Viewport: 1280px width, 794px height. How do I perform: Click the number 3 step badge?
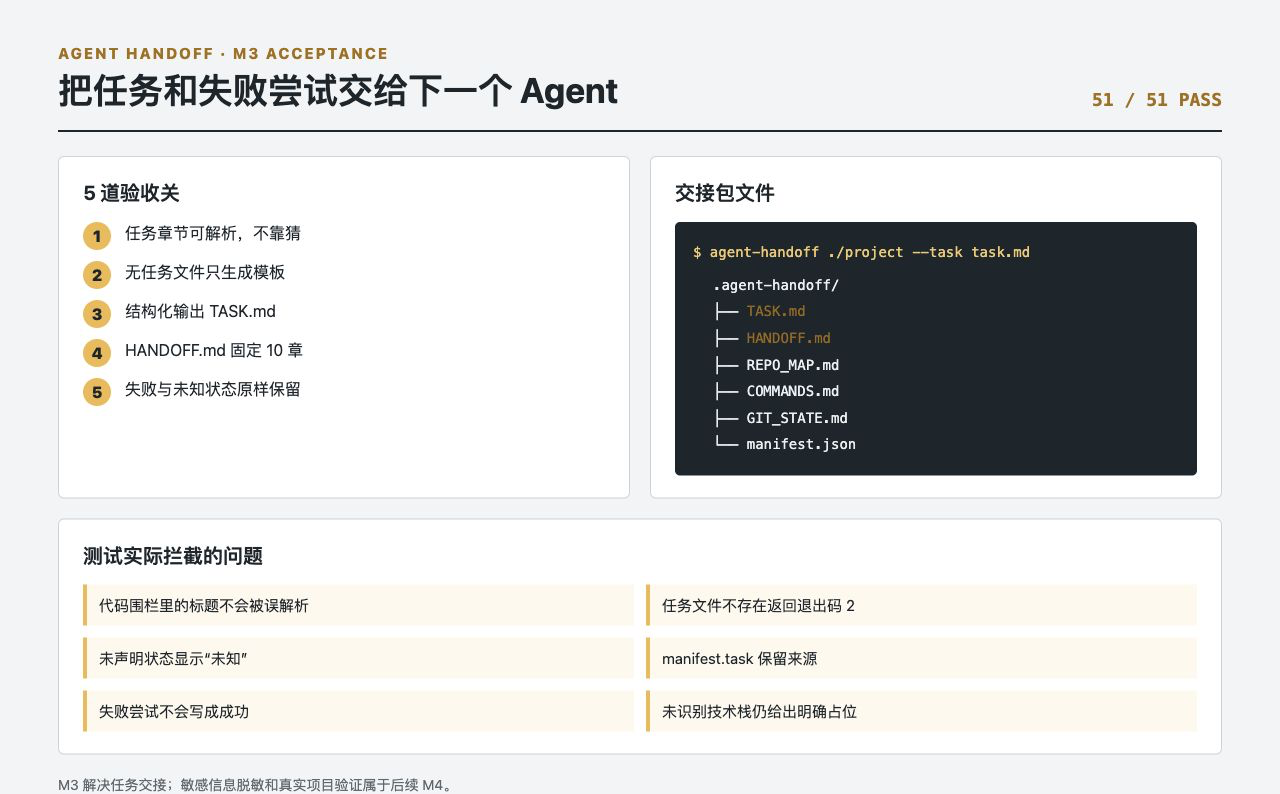97,314
